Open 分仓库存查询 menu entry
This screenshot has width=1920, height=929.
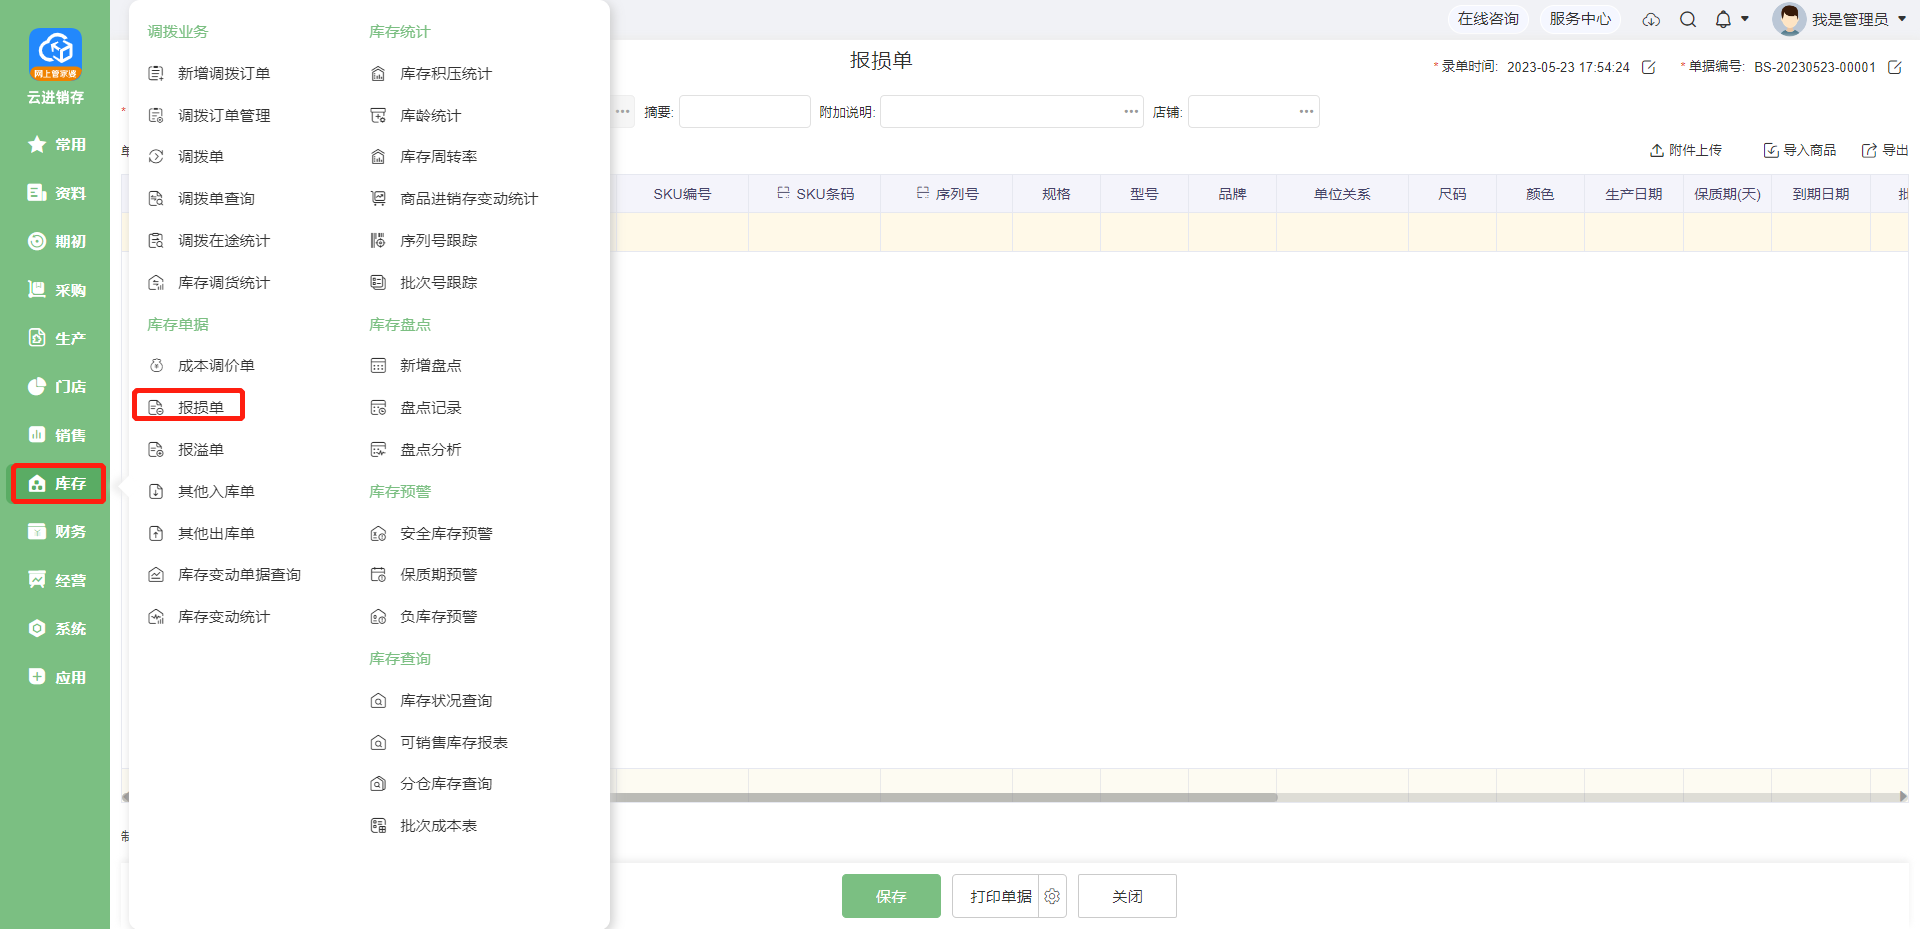431,784
